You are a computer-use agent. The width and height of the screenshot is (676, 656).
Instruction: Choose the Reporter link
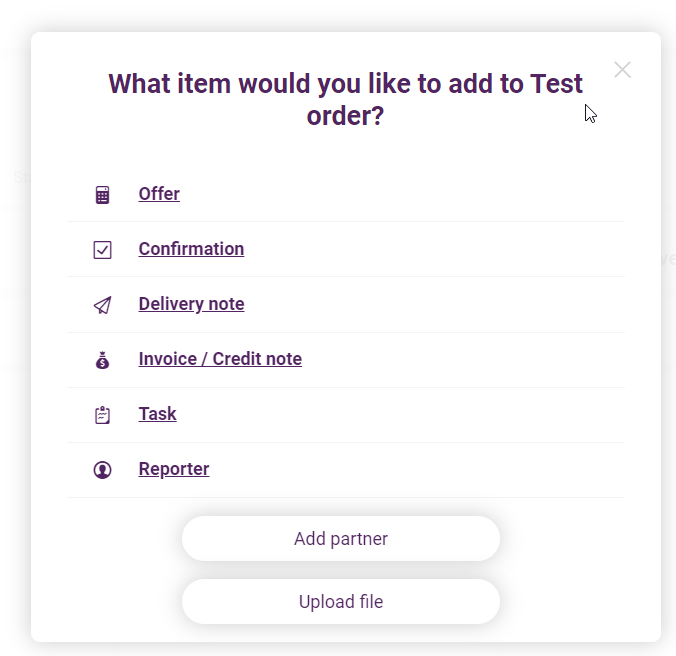(174, 469)
